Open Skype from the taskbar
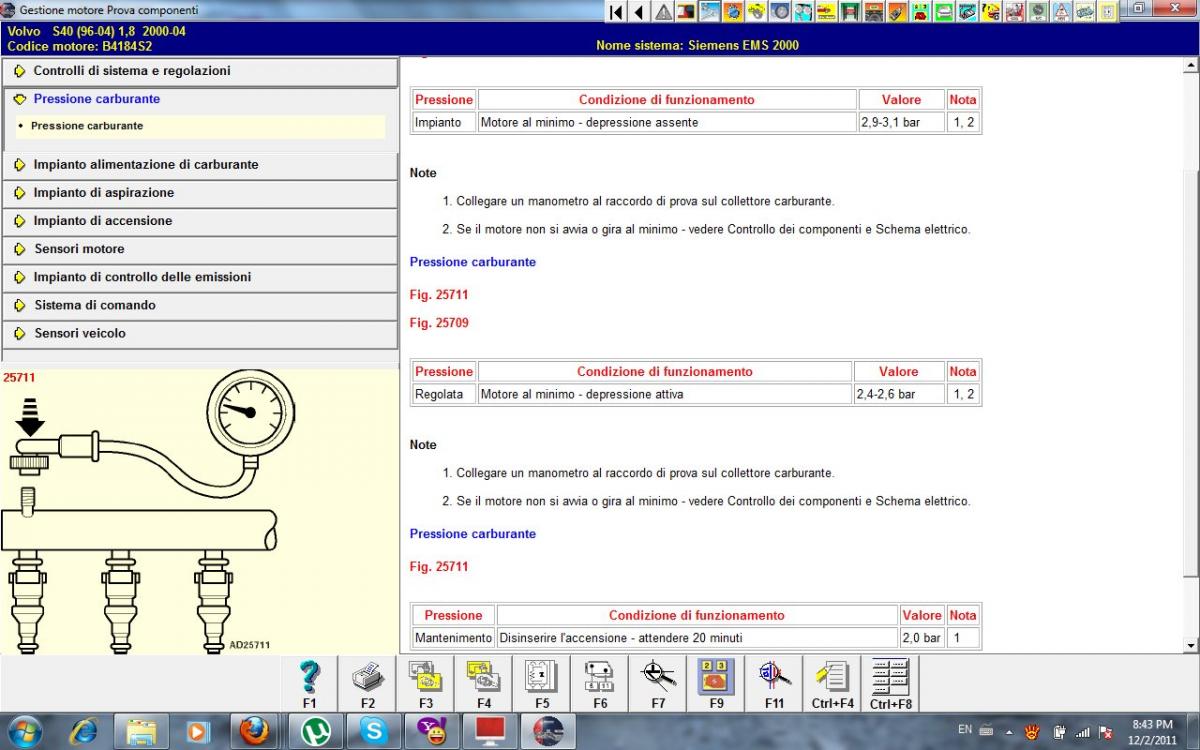 click(374, 732)
